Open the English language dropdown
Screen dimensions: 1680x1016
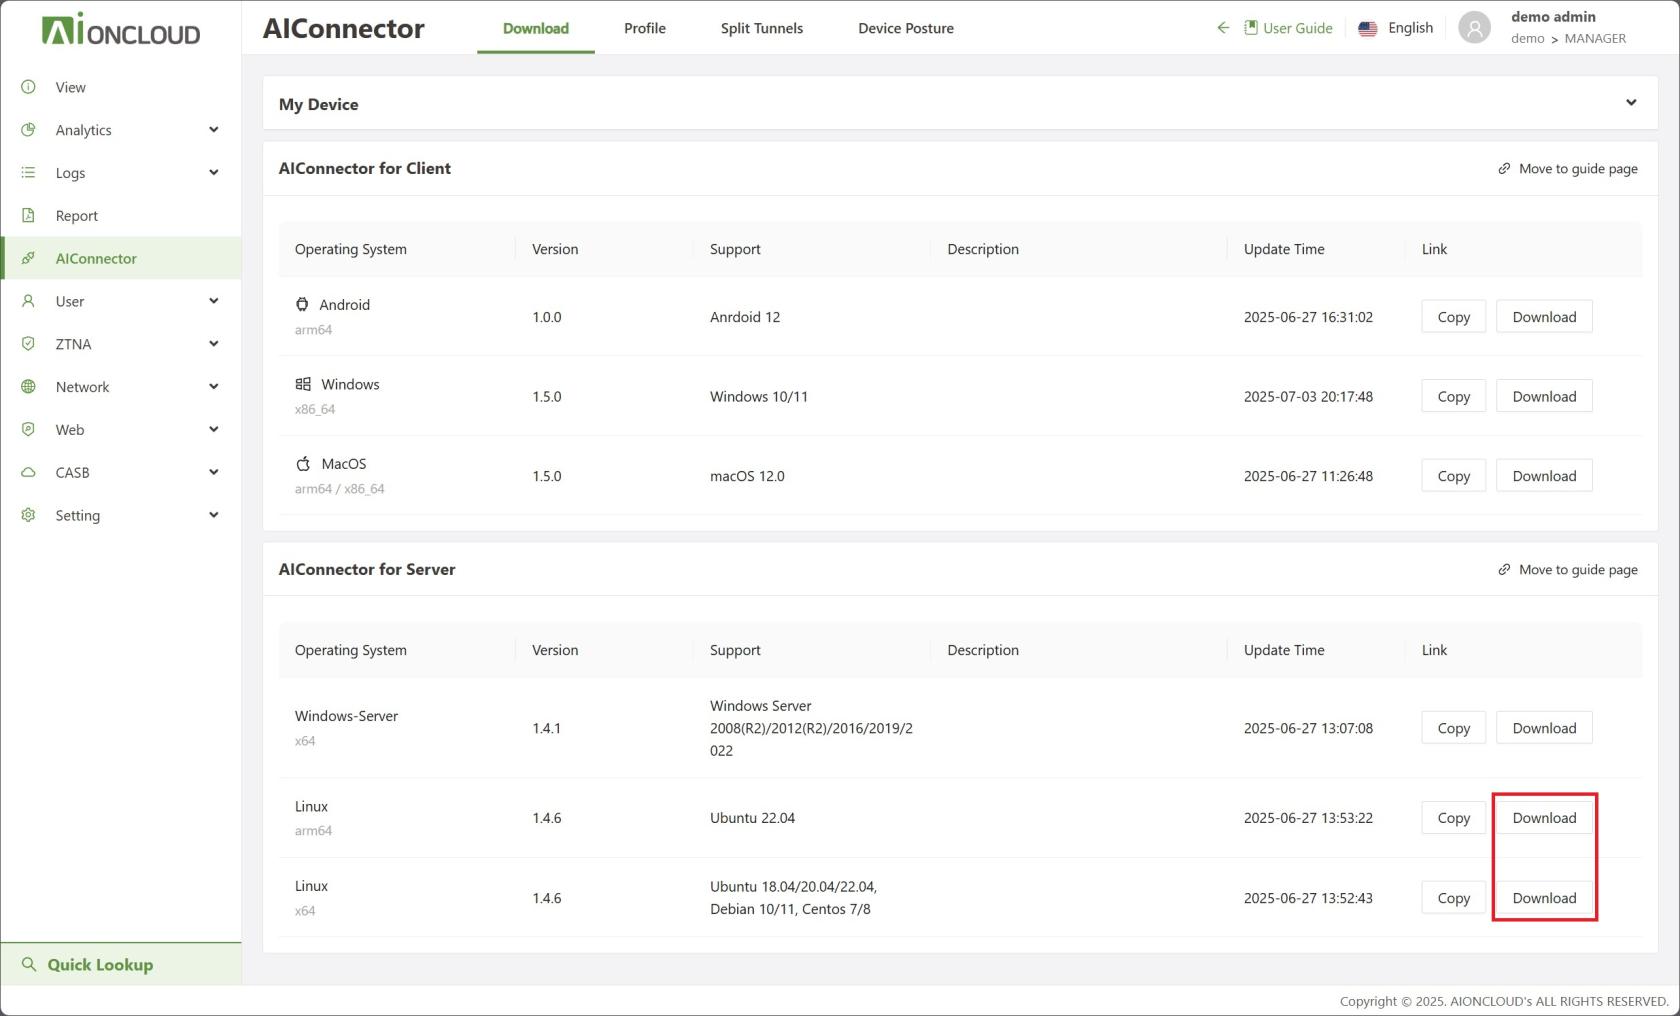pos(1396,28)
